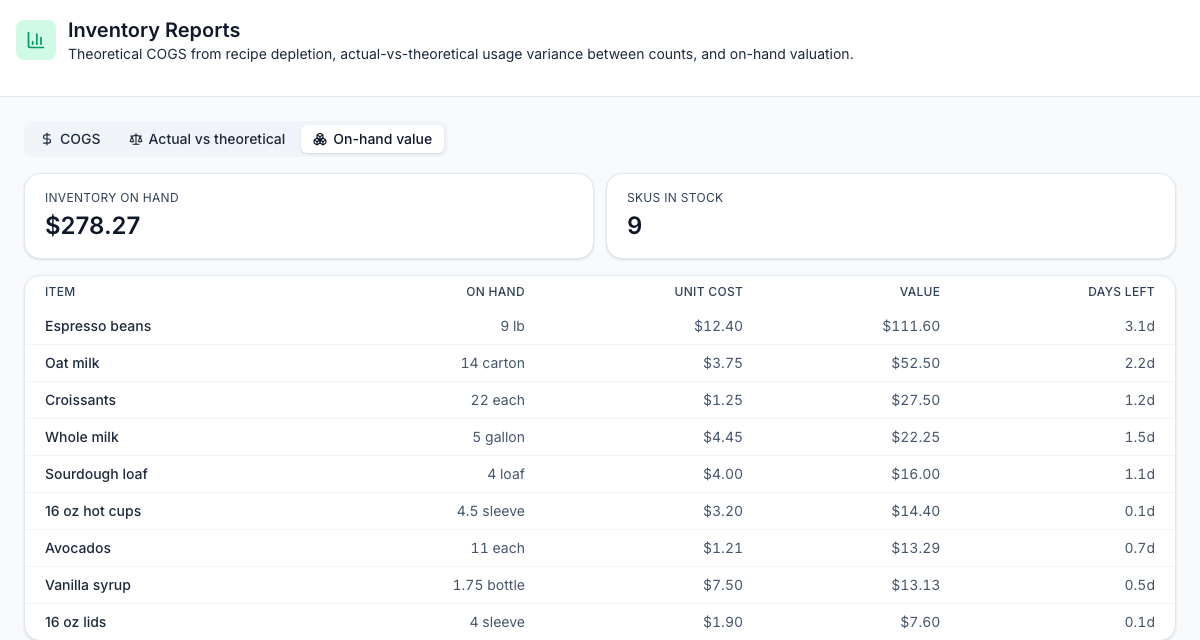Click the 3.1d days left value
The image size is (1200, 640).
[1140, 326]
